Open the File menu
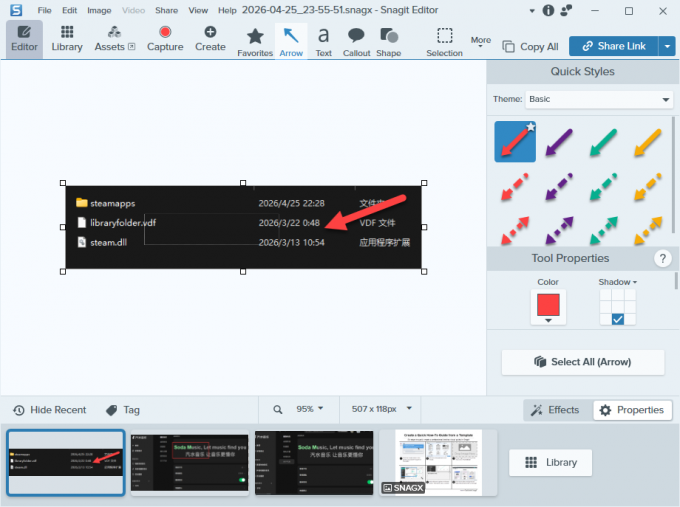This screenshot has width=680, height=507. (x=44, y=10)
